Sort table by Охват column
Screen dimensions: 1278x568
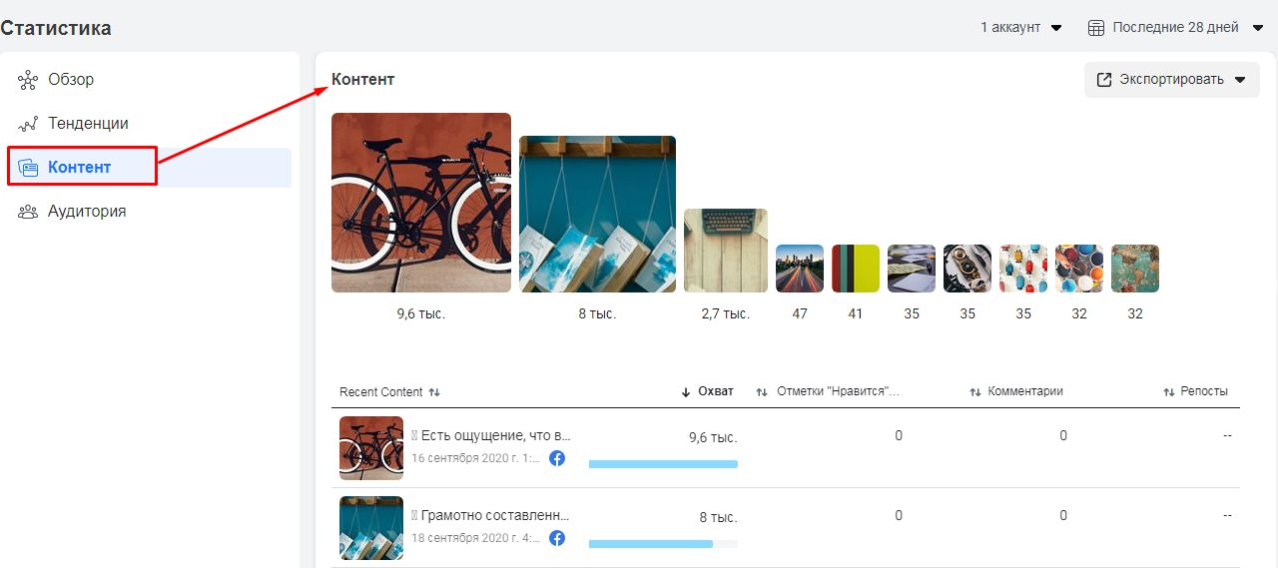coord(707,392)
